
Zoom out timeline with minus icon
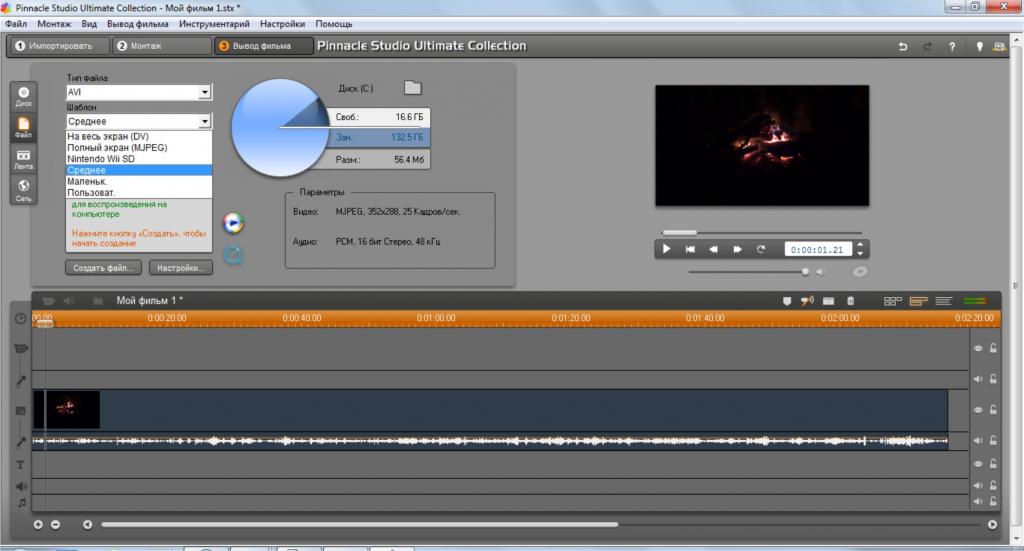56,524
